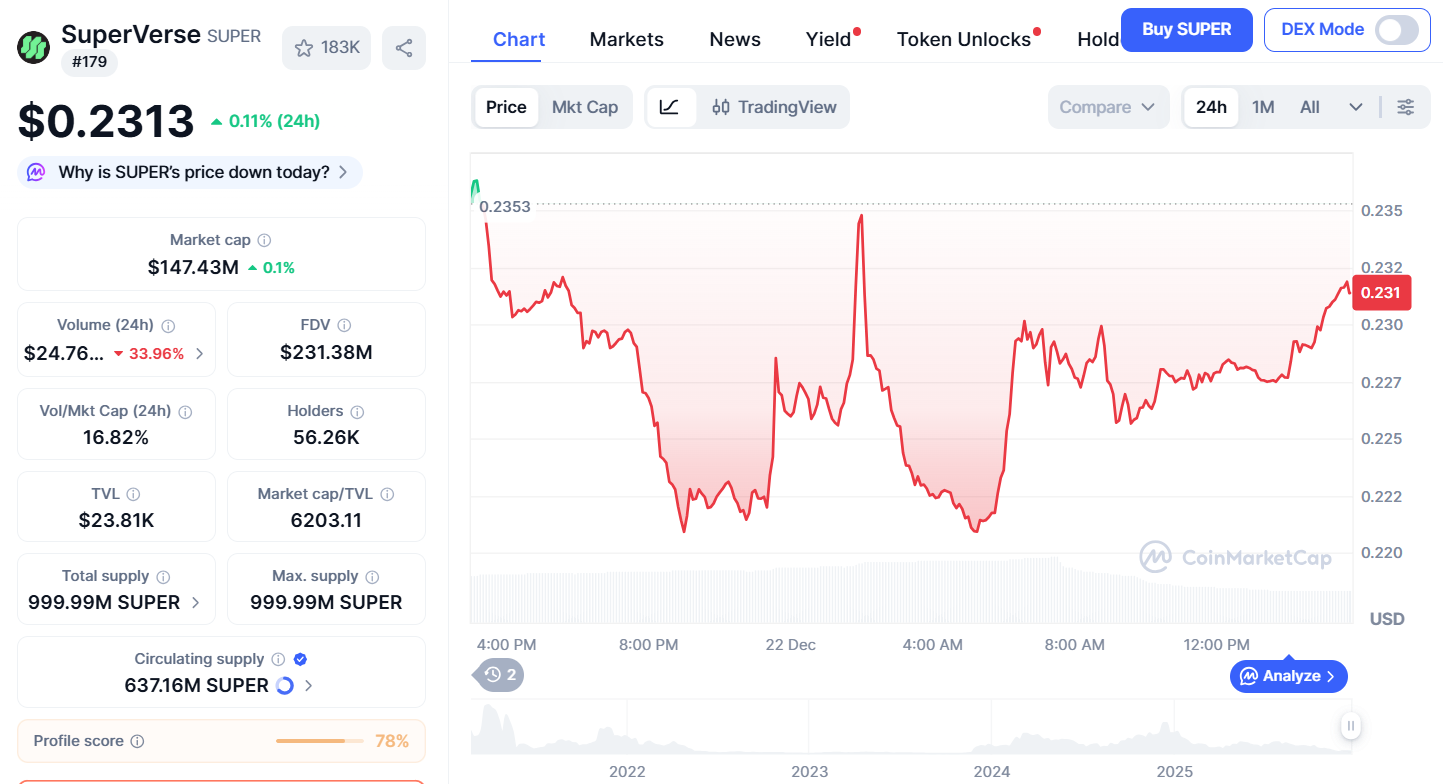The width and height of the screenshot is (1443, 784).
Task: Click the Profile score progress bar
Action: 318,740
